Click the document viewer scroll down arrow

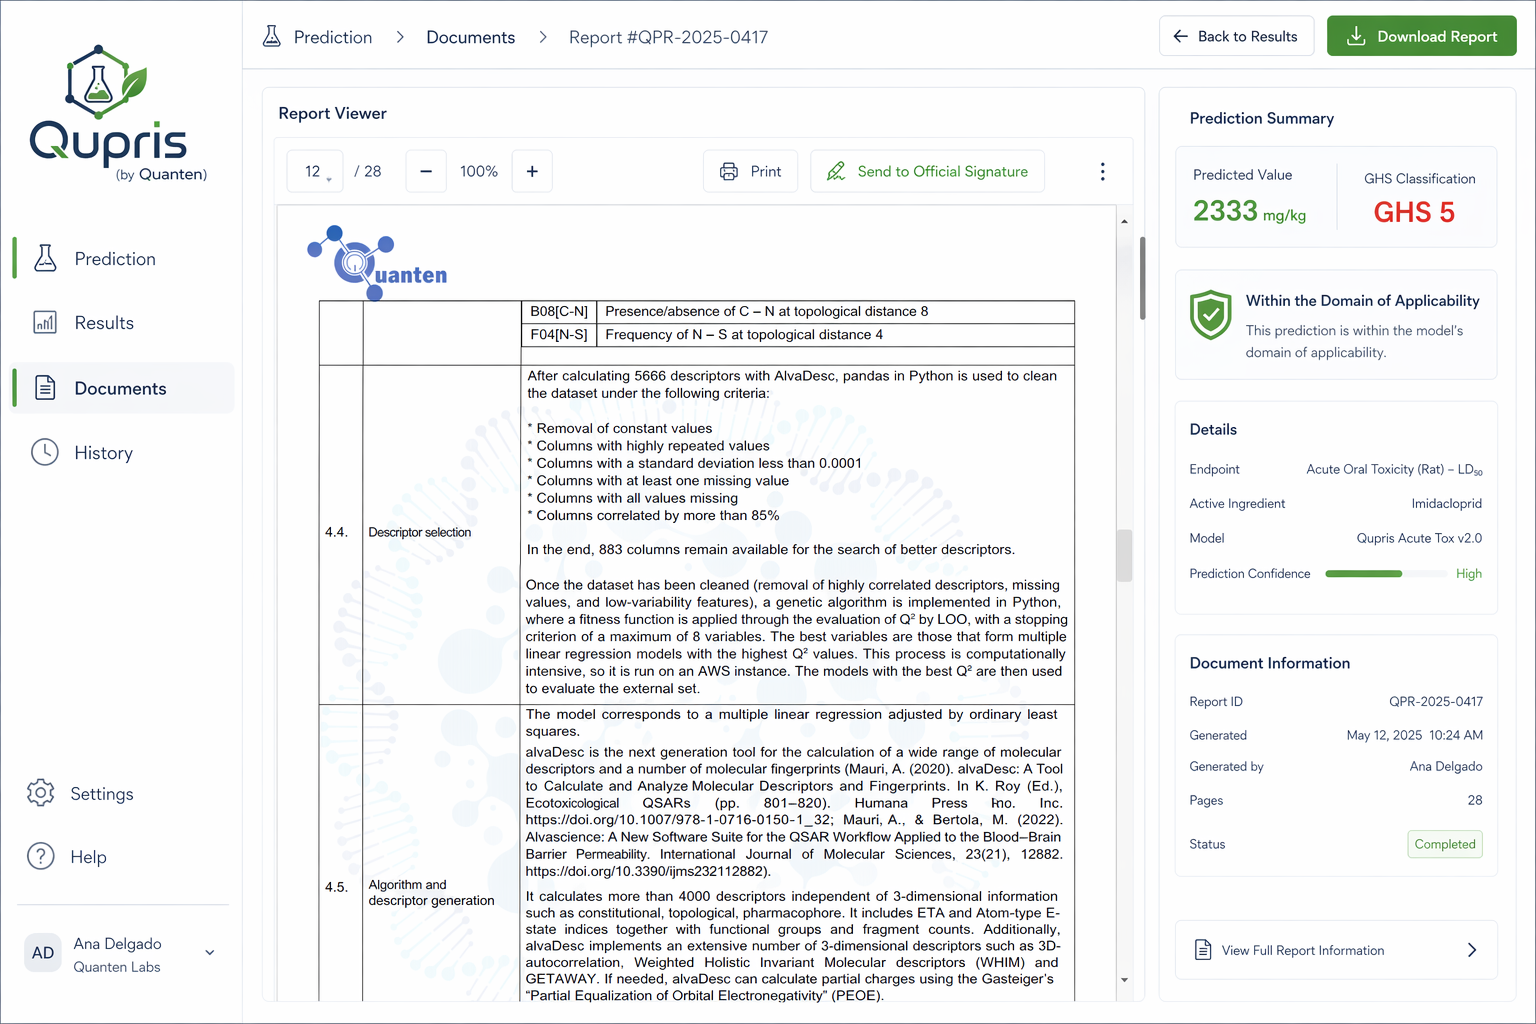[1124, 980]
